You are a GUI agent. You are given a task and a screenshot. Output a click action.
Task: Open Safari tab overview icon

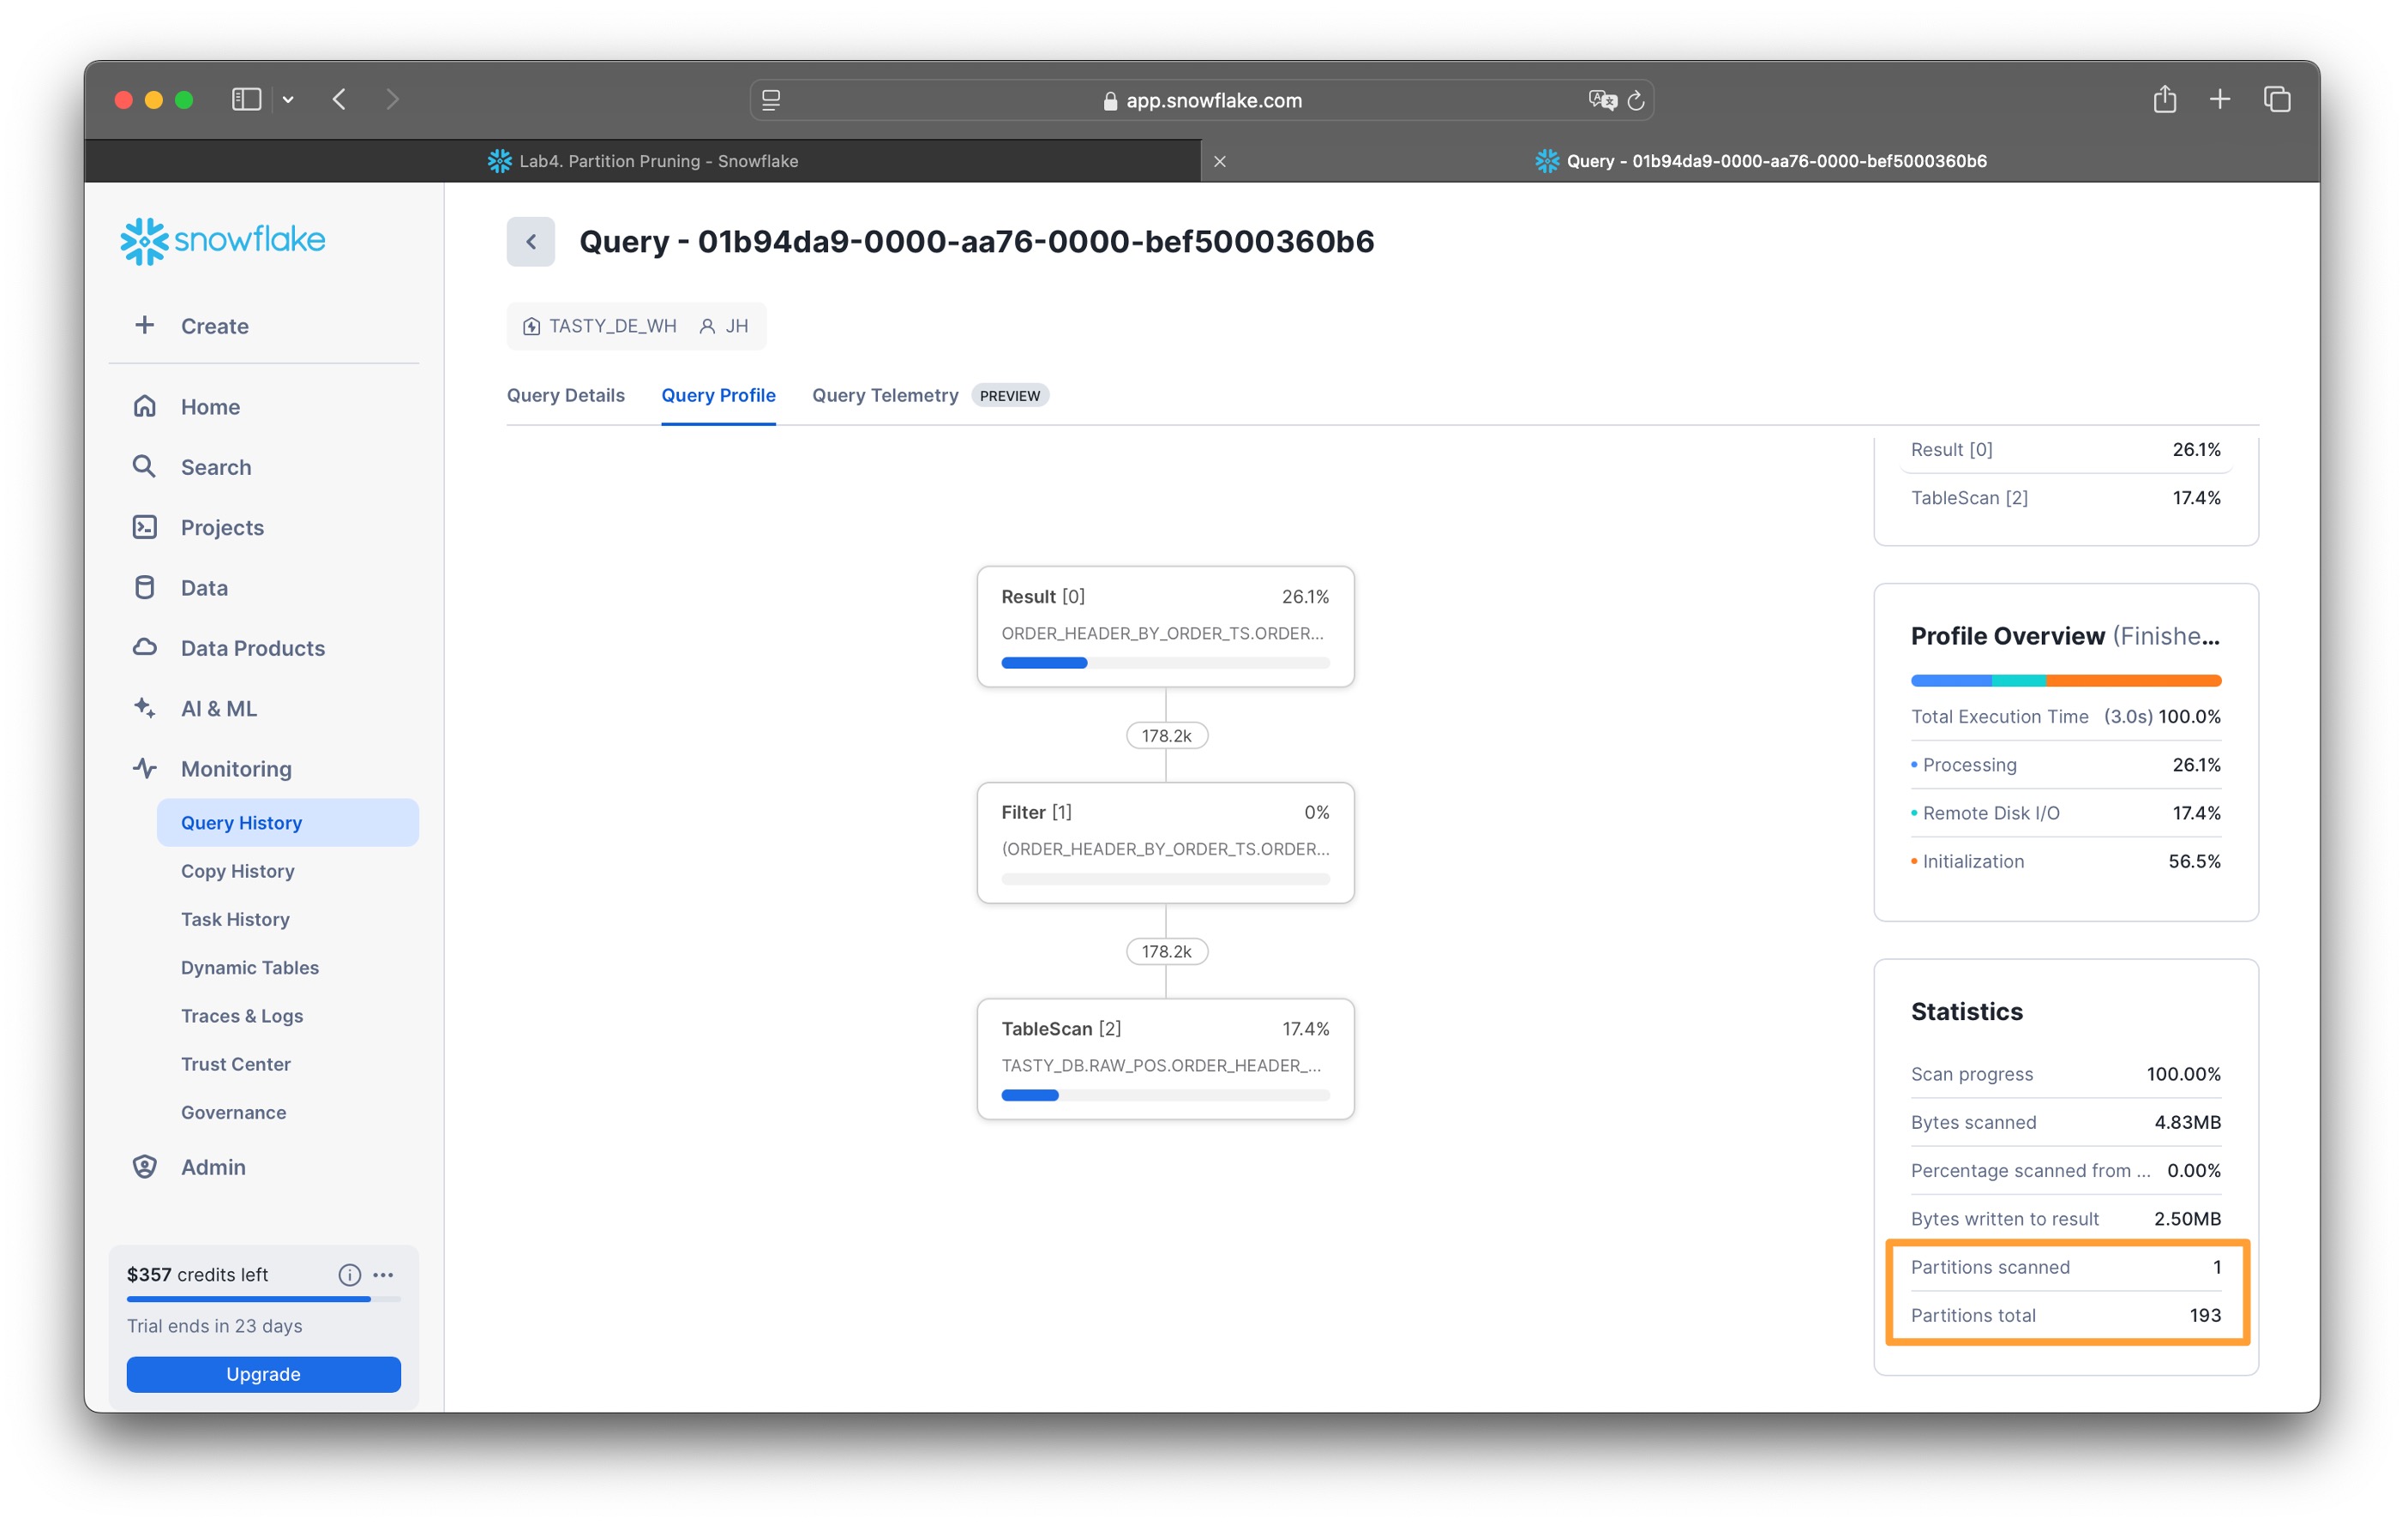tap(2277, 99)
